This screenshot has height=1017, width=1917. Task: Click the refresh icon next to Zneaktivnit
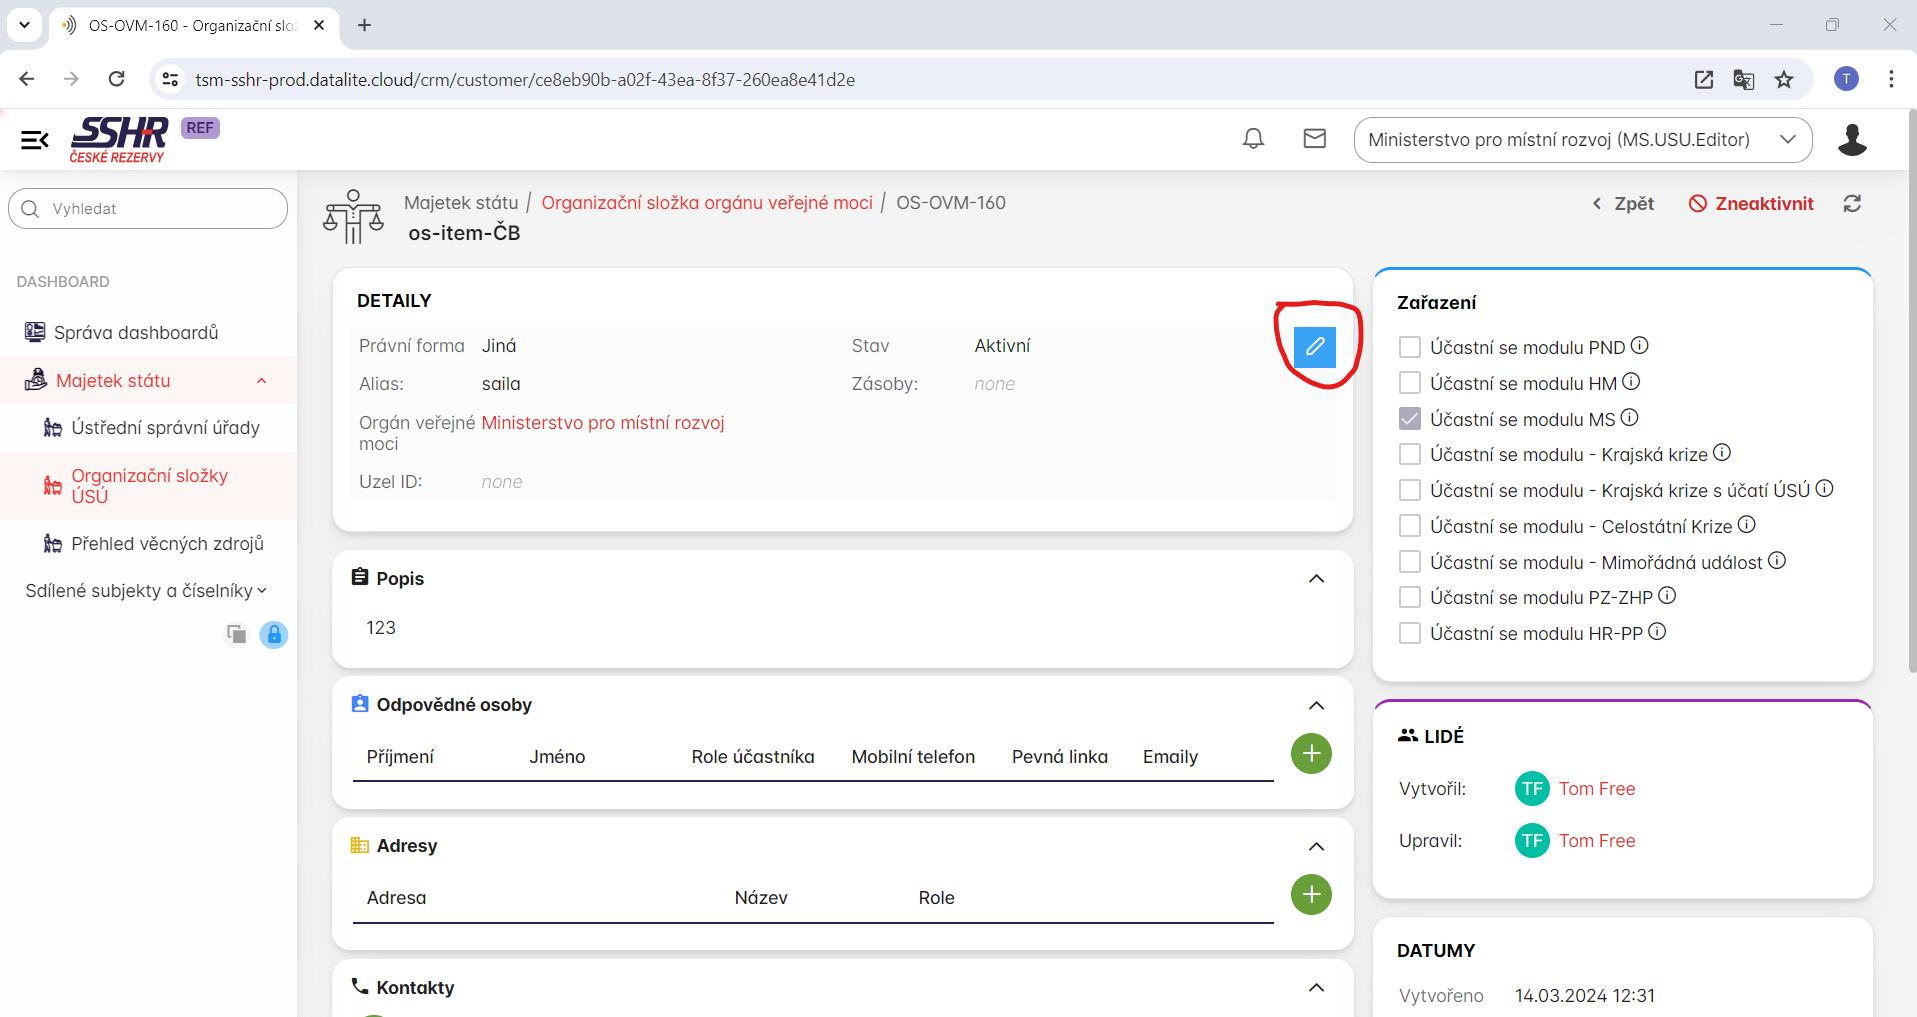1852,204
